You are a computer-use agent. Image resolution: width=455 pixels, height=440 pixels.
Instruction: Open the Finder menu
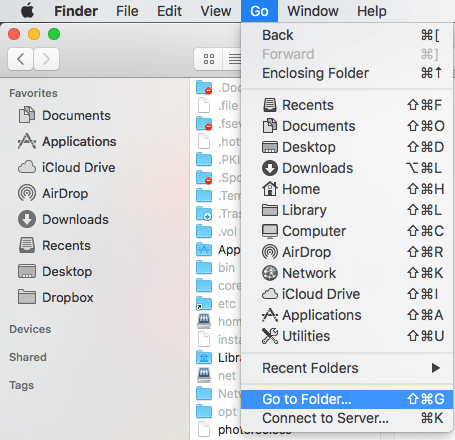pos(76,11)
